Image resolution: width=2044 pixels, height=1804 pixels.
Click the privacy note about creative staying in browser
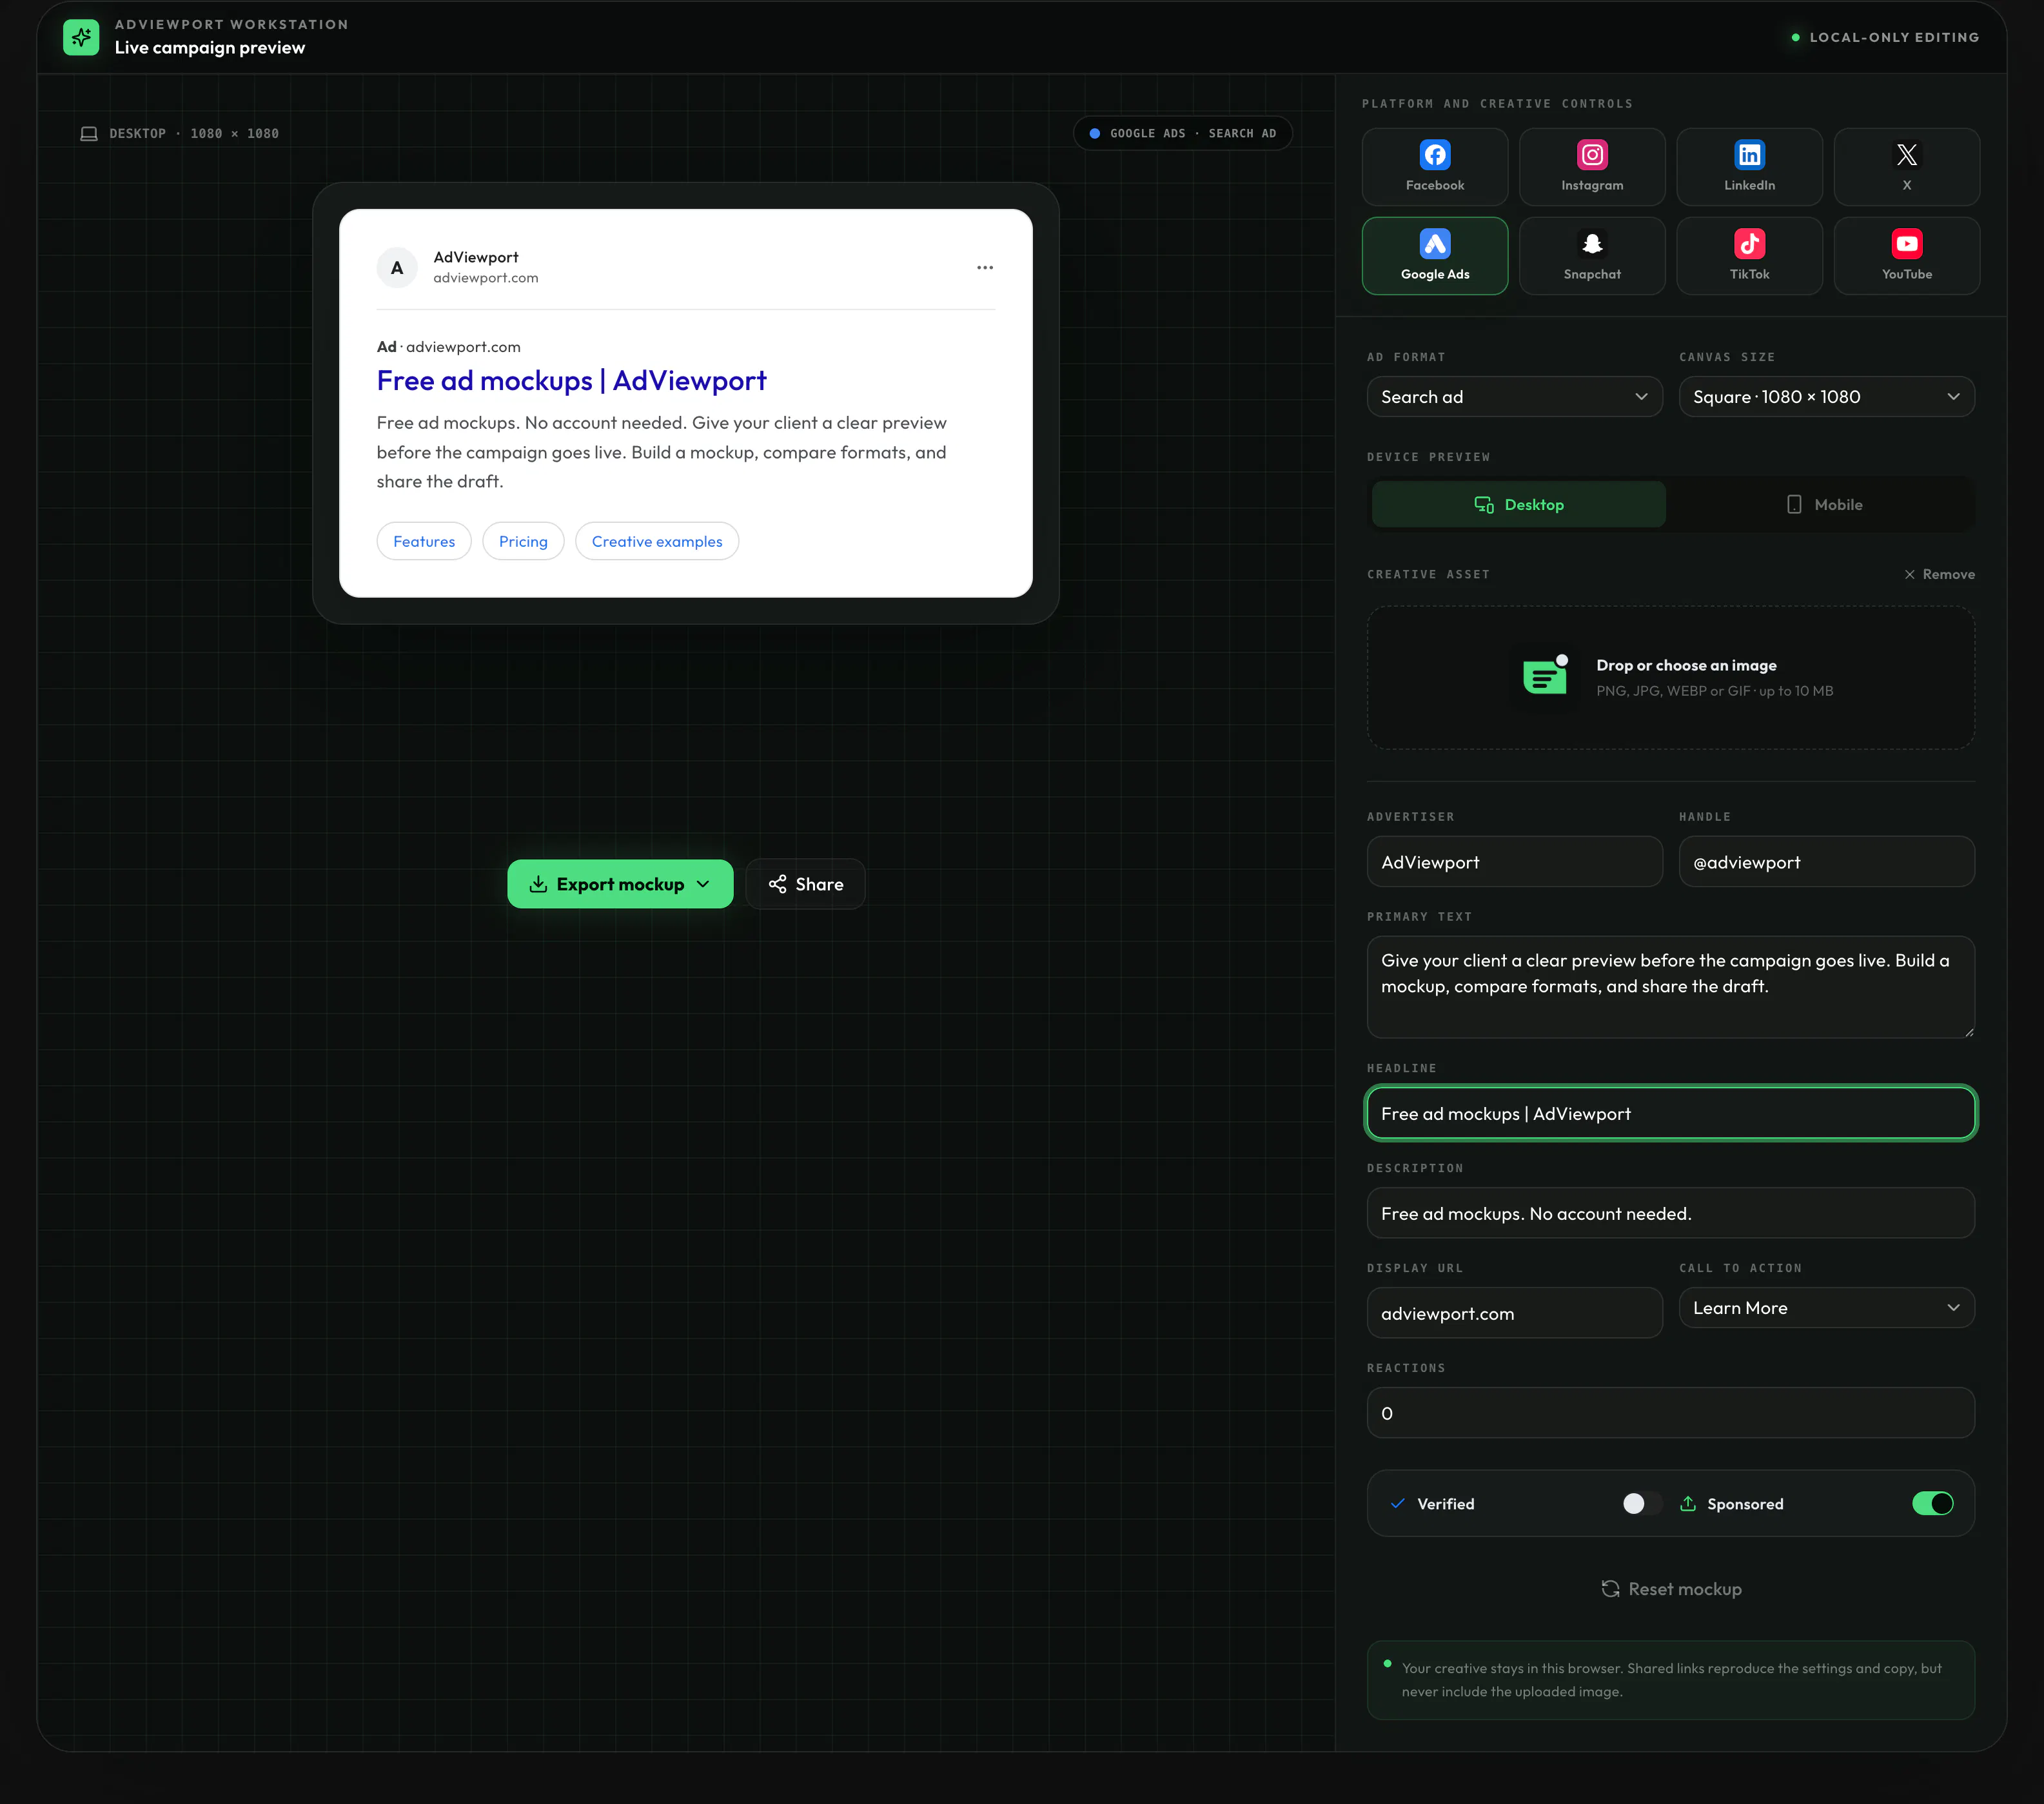(1670, 1679)
